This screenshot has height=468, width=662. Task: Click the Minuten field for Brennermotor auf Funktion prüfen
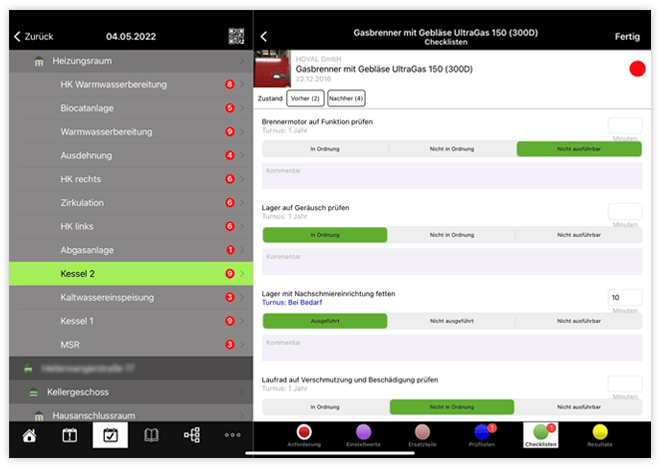625,125
